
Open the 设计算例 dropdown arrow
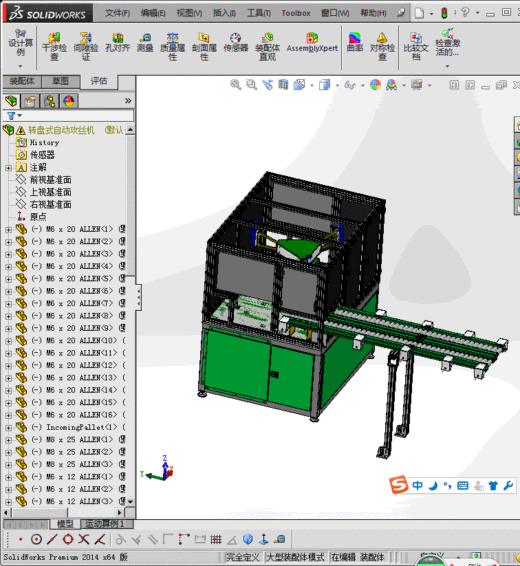coord(20,66)
